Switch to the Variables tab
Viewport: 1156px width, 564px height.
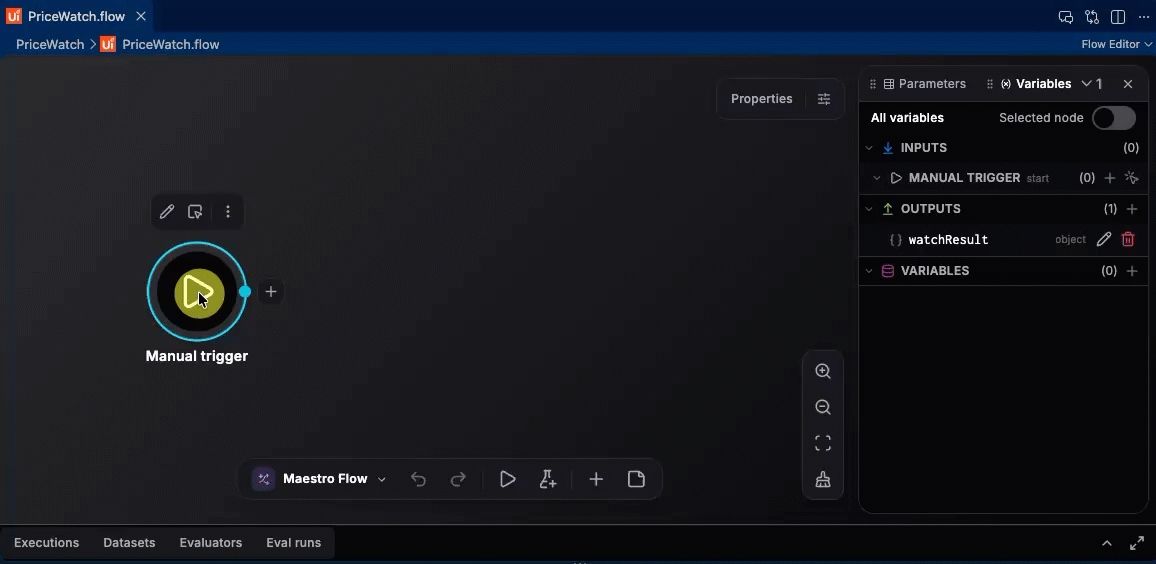tap(1036, 84)
